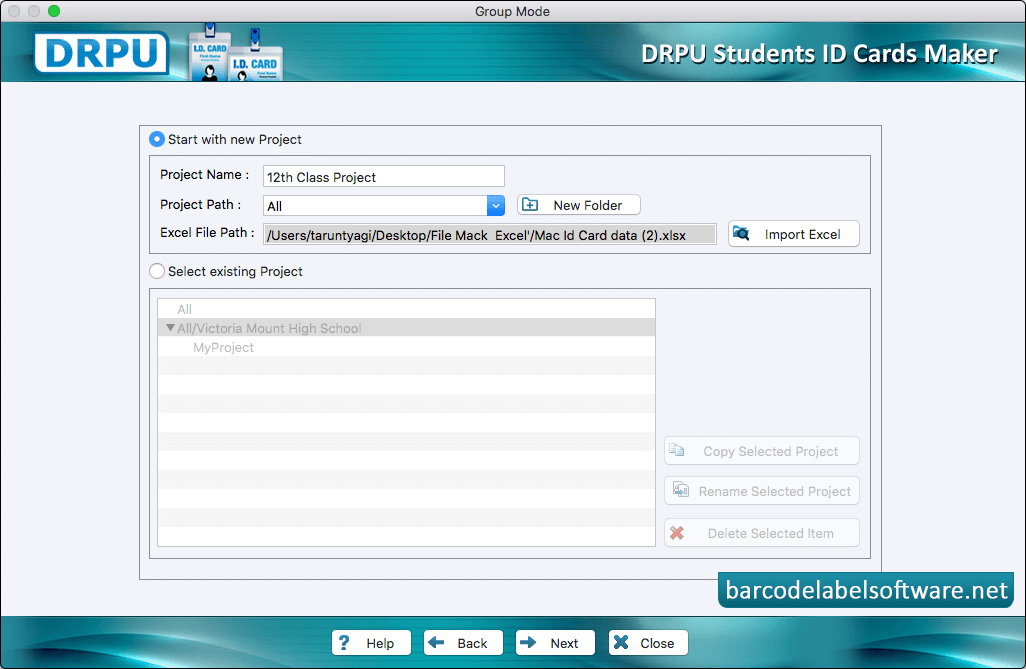1026x669 pixels.
Task: Choose the Select existing Project option
Action: click(x=156, y=271)
